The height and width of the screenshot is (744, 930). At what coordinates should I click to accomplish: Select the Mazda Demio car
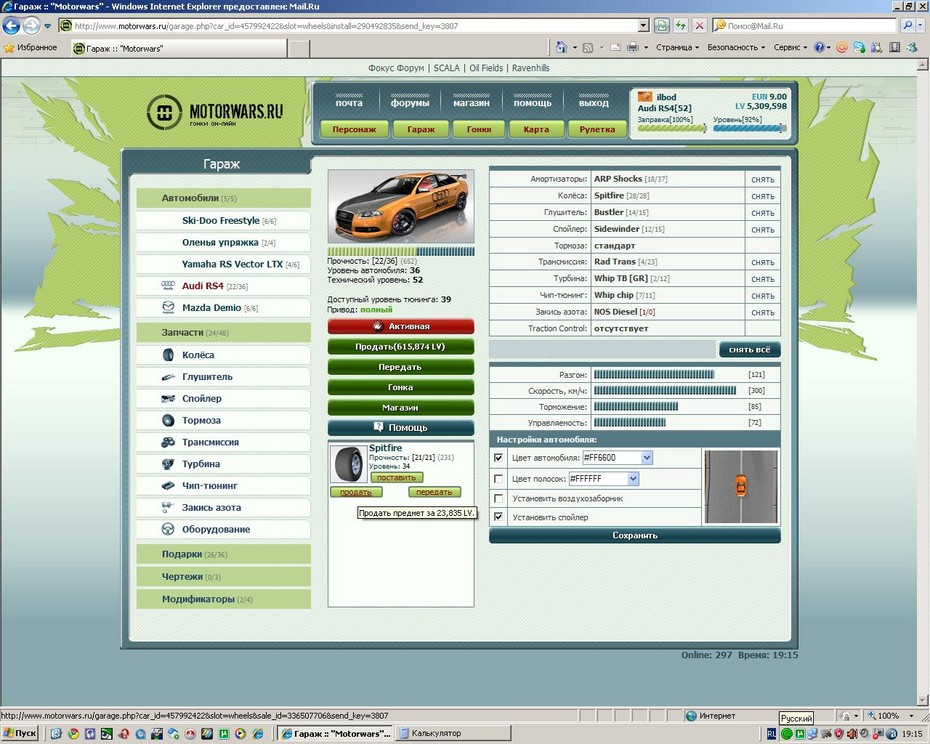point(223,308)
